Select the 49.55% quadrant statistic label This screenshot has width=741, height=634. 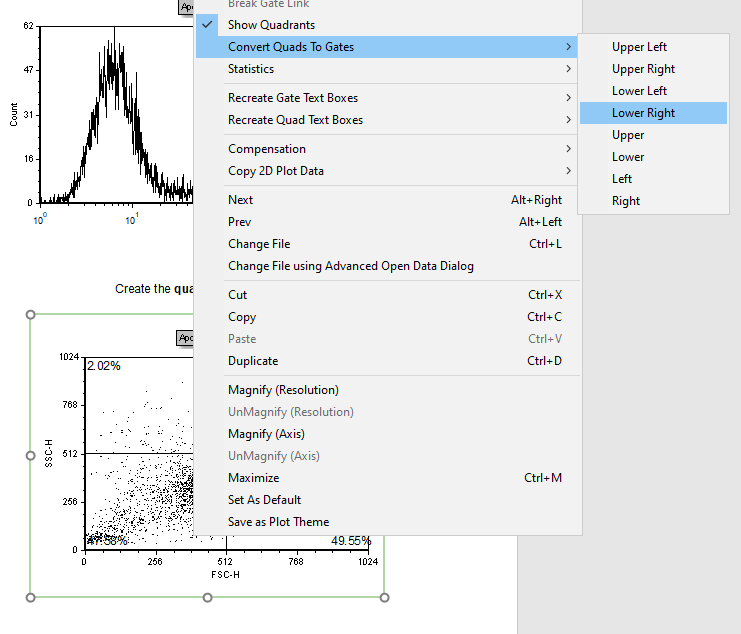[351, 540]
